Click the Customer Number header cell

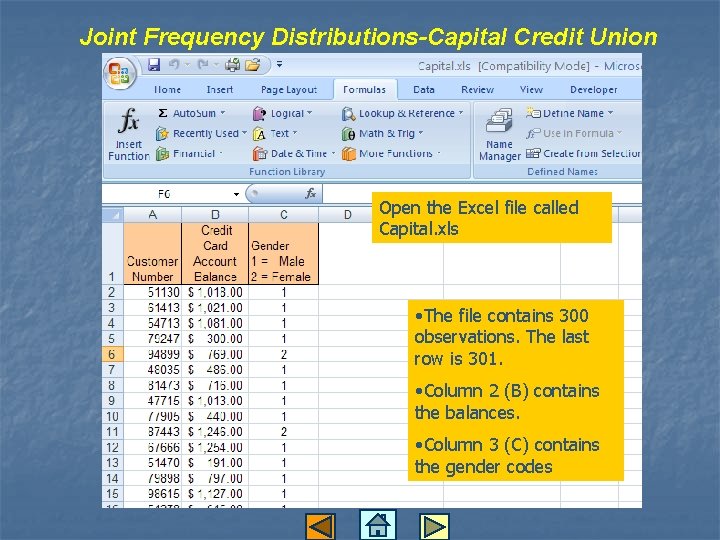(152, 253)
